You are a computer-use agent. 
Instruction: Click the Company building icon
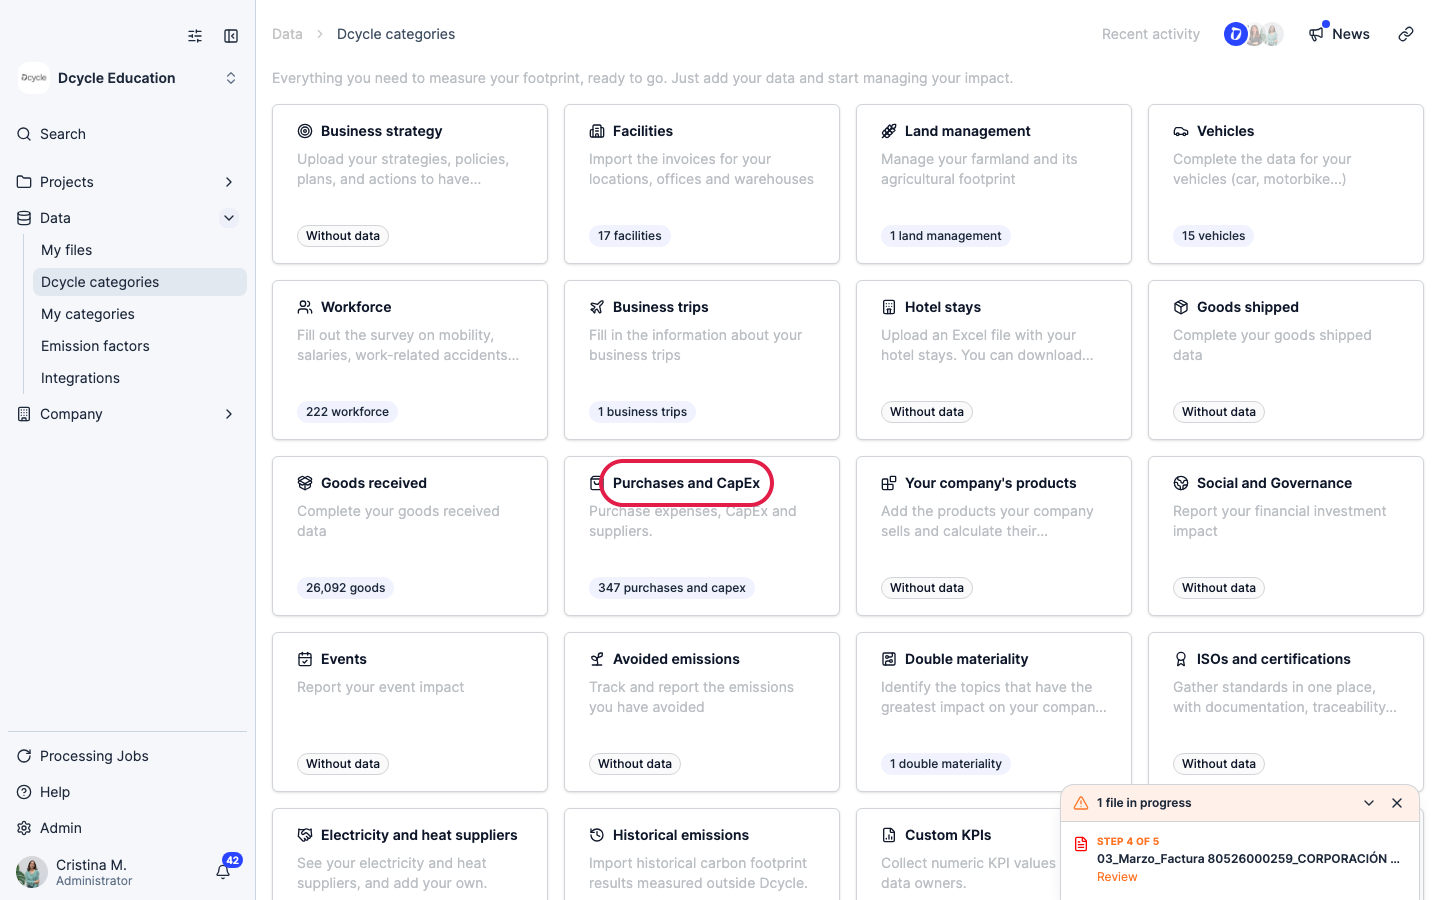(x=24, y=414)
